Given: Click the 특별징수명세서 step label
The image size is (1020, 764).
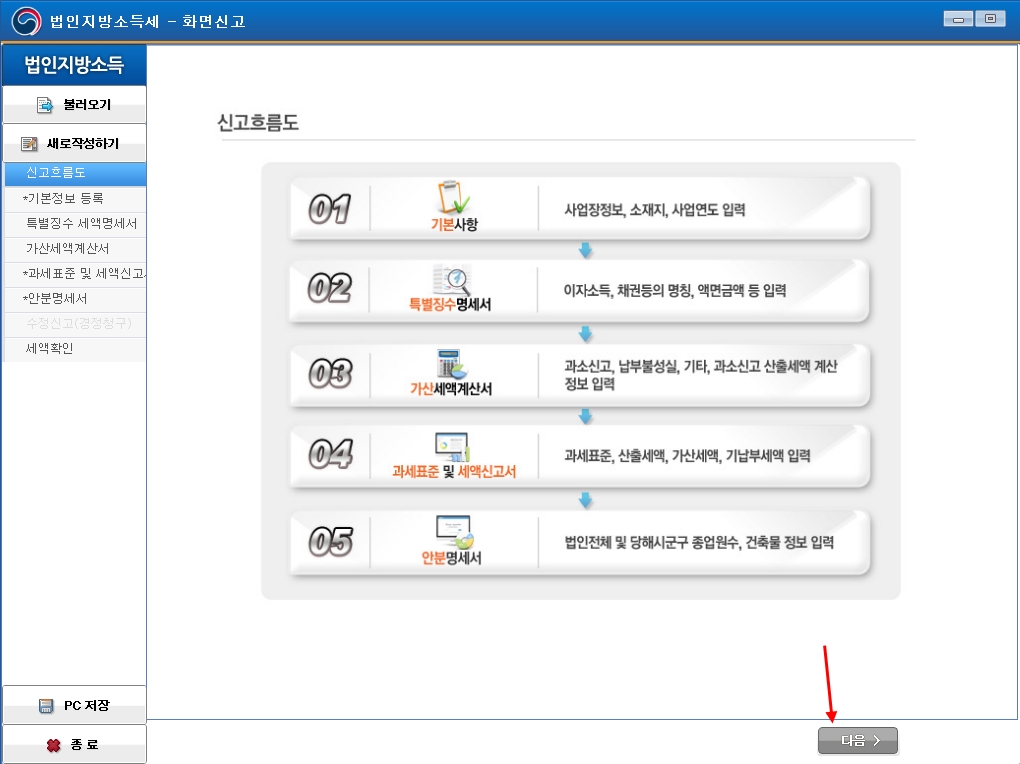Looking at the screenshot, I should click(x=450, y=305).
